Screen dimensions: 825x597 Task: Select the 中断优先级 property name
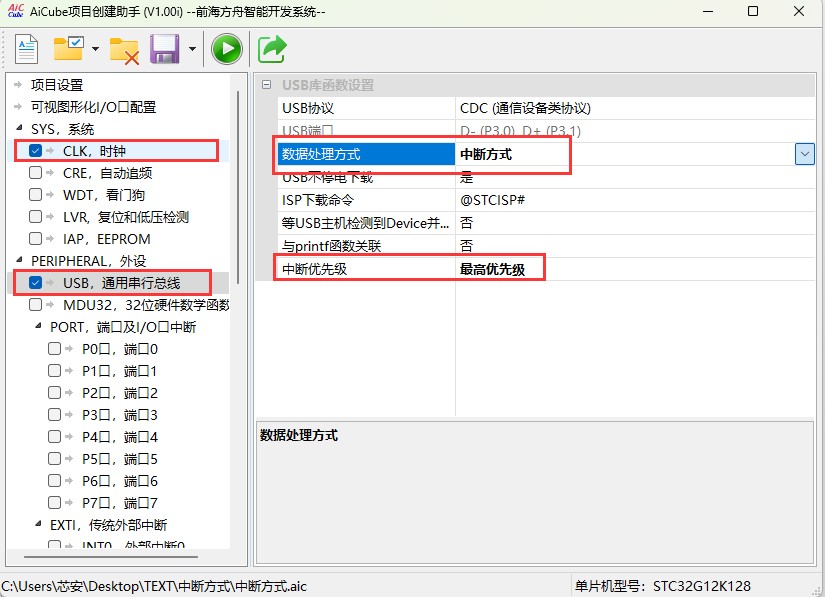(315, 269)
